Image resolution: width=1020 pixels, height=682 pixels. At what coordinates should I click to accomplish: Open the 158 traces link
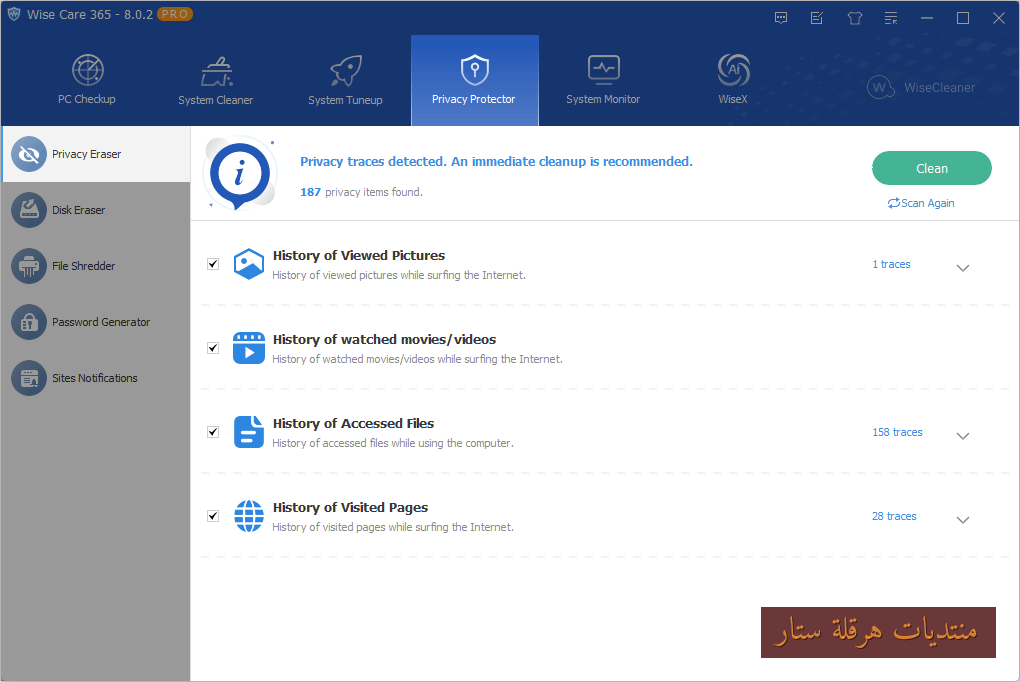tap(897, 432)
